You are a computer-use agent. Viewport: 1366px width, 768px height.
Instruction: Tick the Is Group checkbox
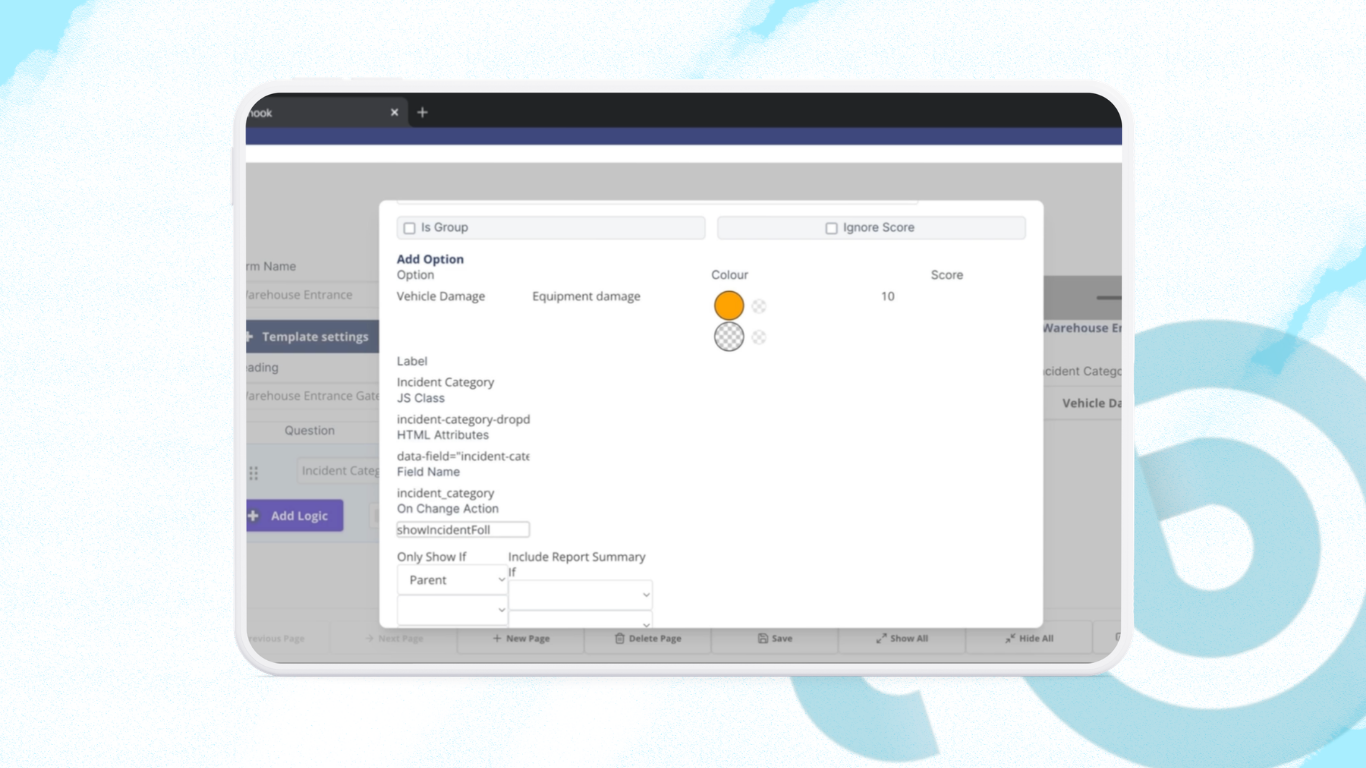point(409,228)
